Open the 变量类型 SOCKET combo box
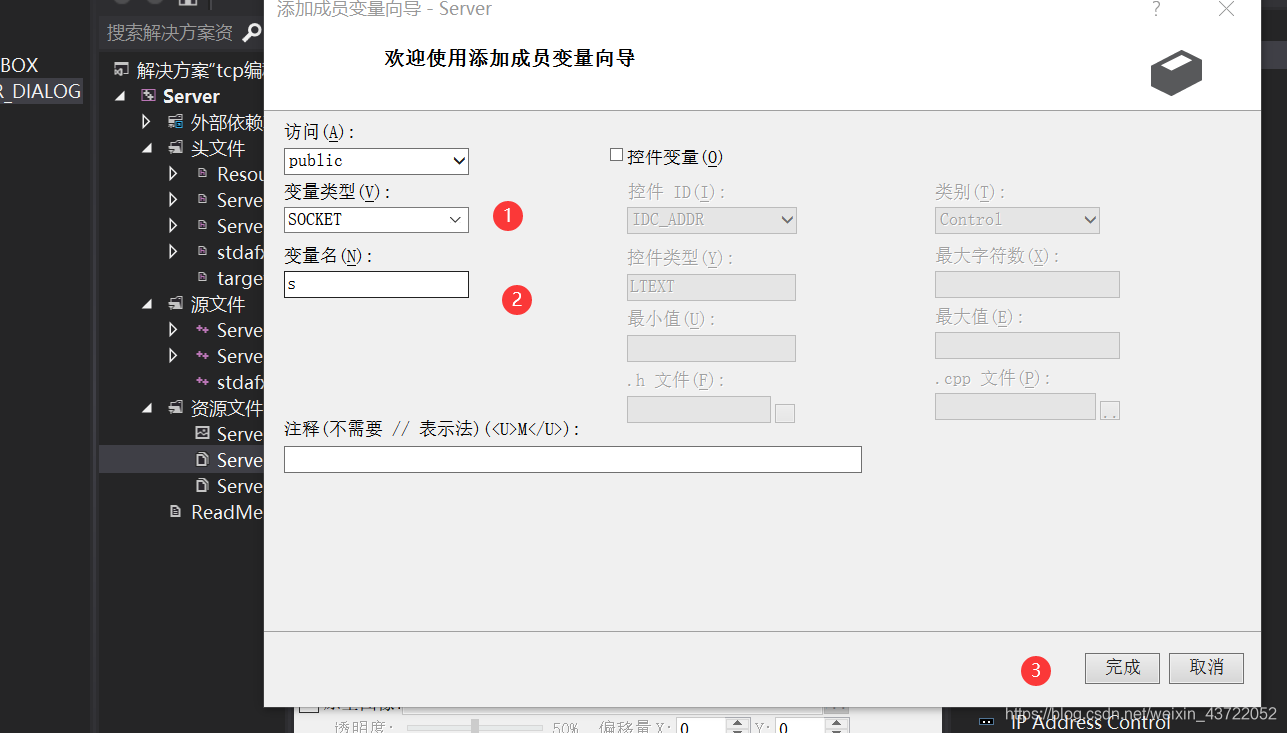The height and width of the screenshot is (733, 1287). (376, 219)
